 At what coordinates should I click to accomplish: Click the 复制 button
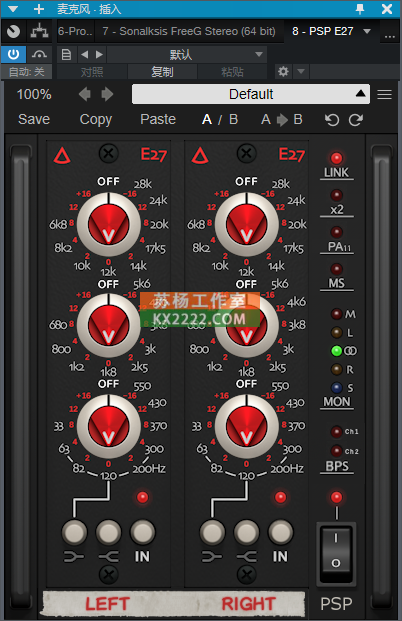click(x=162, y=72)
